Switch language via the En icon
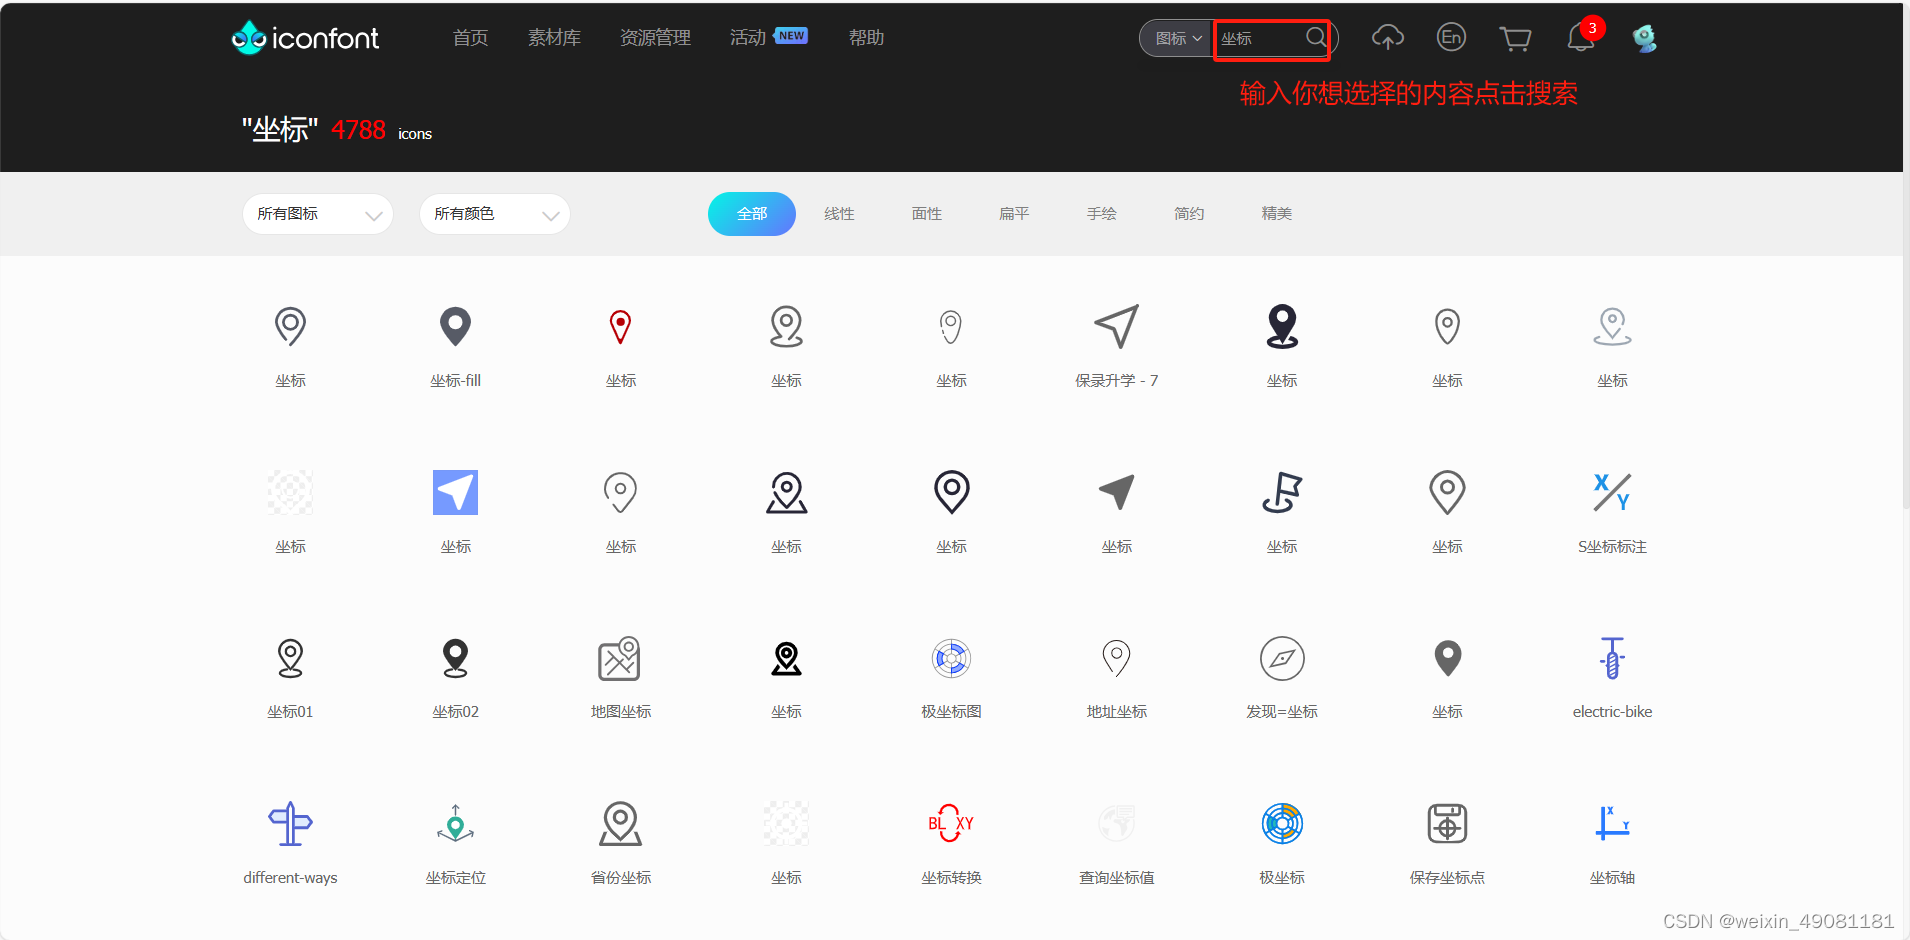 pos(1450,37)
